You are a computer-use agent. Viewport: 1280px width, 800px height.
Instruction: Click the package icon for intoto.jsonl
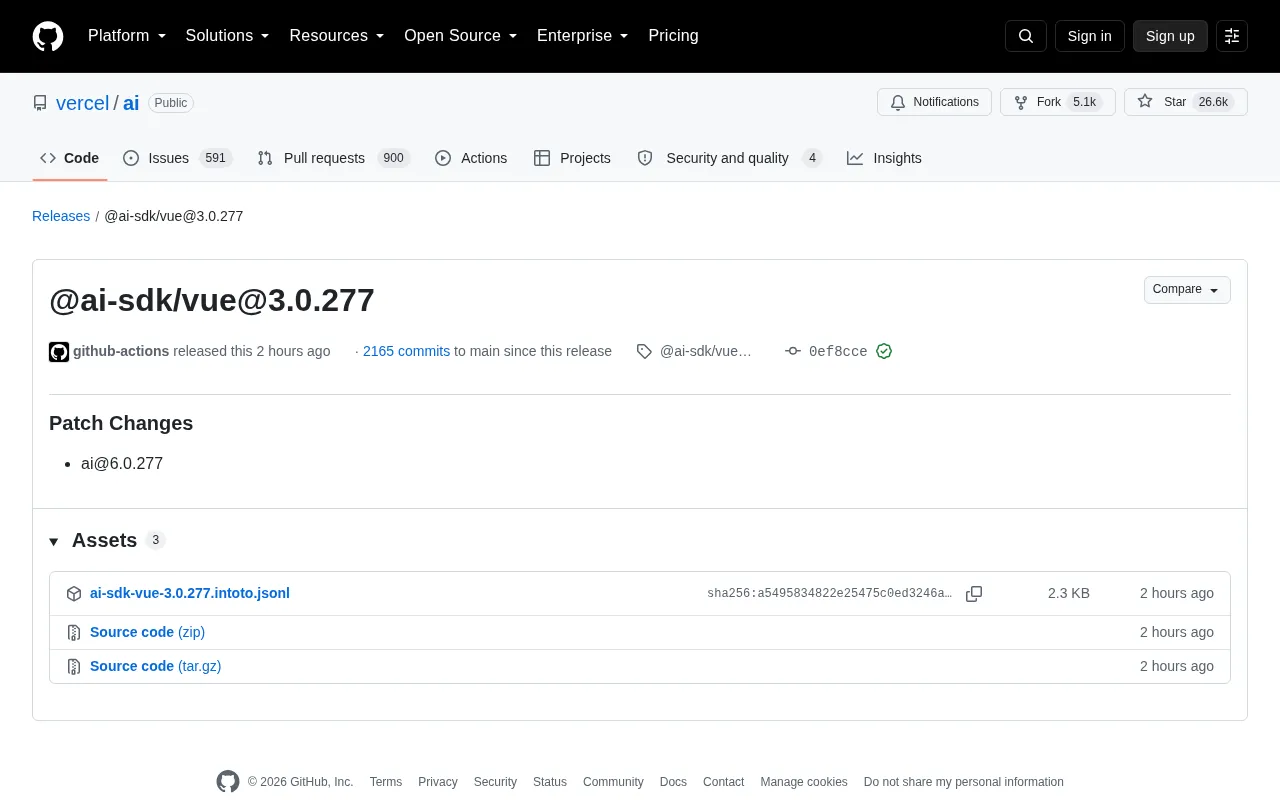click(74, 594)
